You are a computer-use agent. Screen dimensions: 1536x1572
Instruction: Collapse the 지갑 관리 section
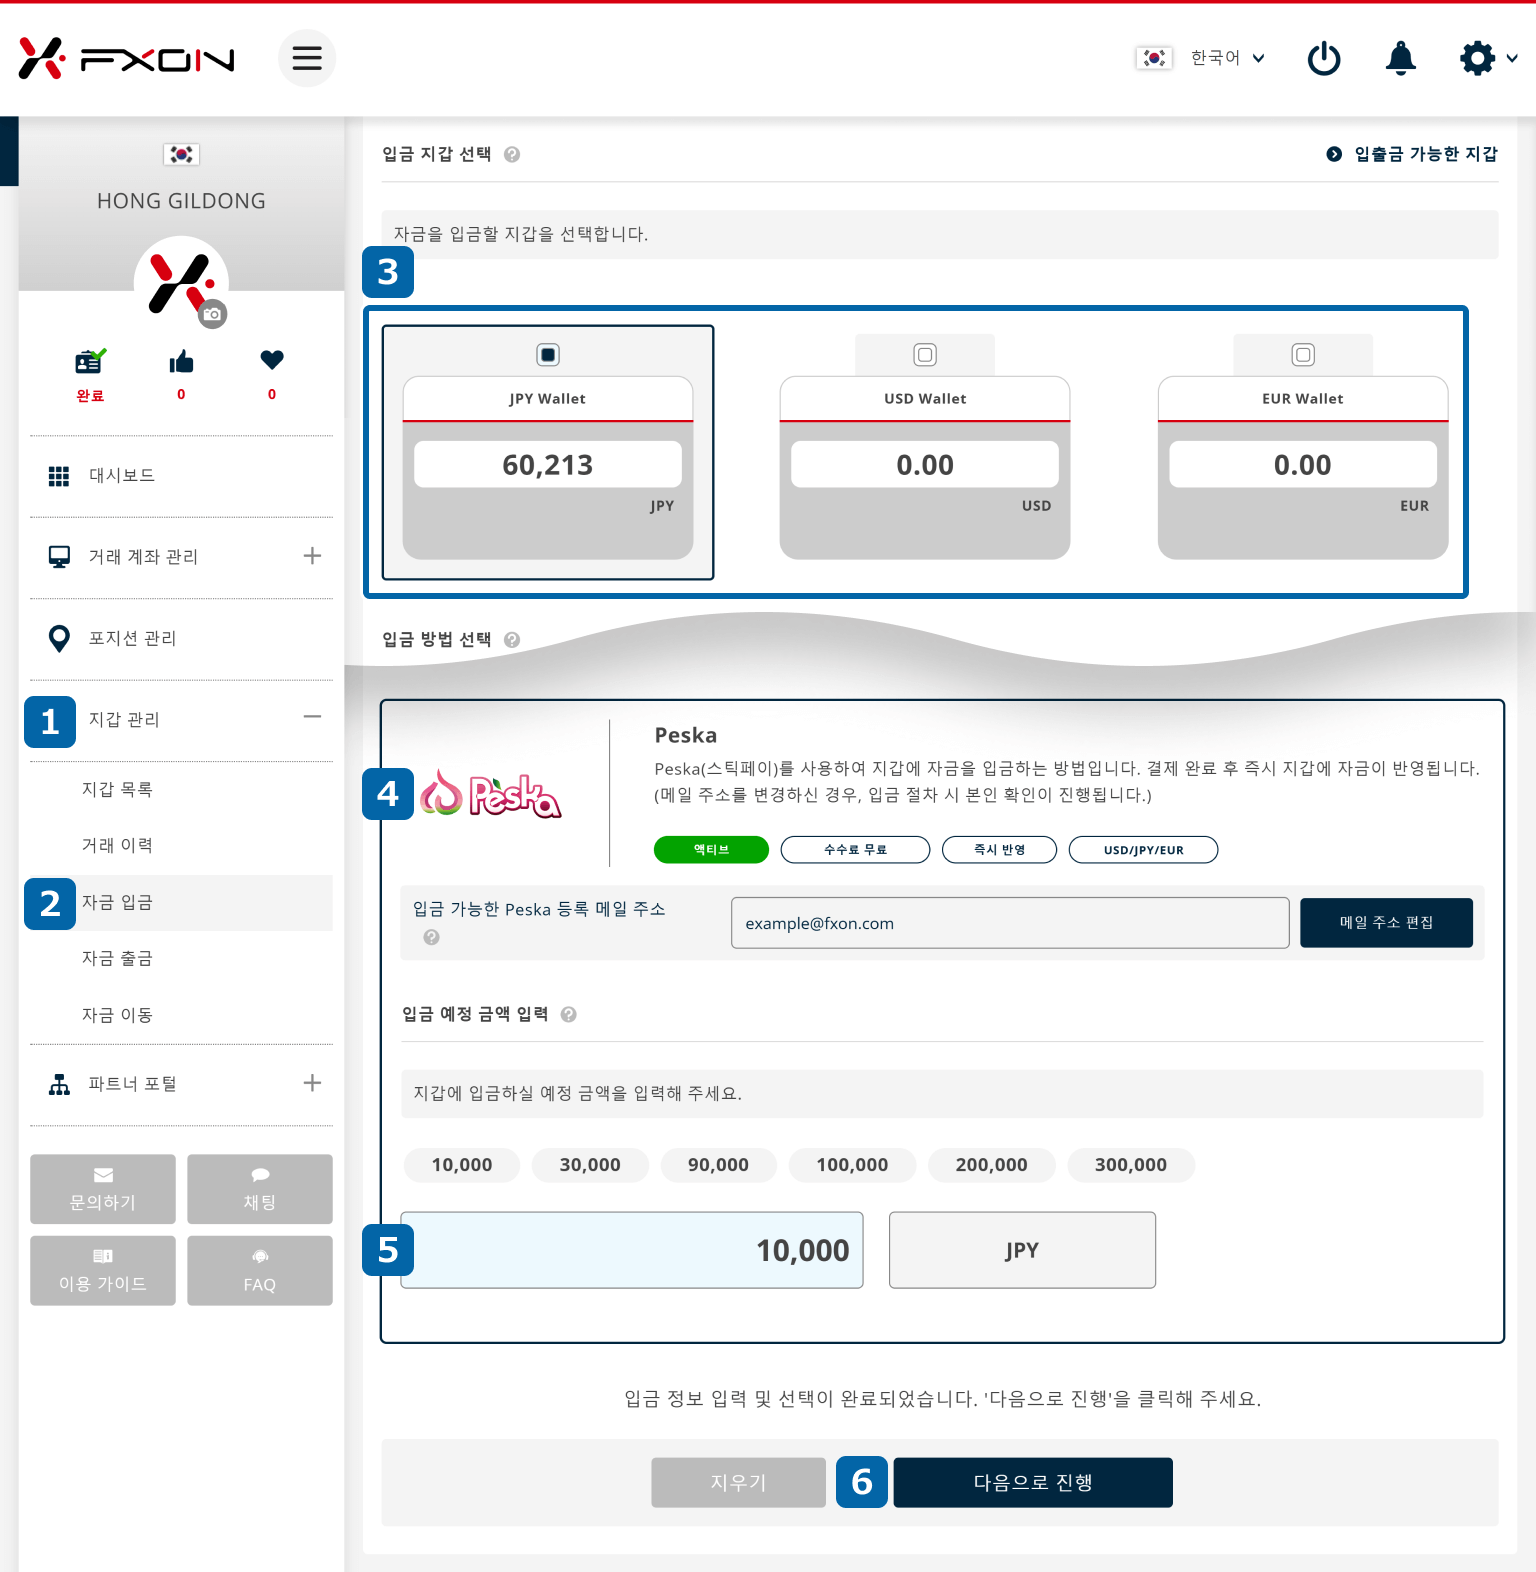312,717
